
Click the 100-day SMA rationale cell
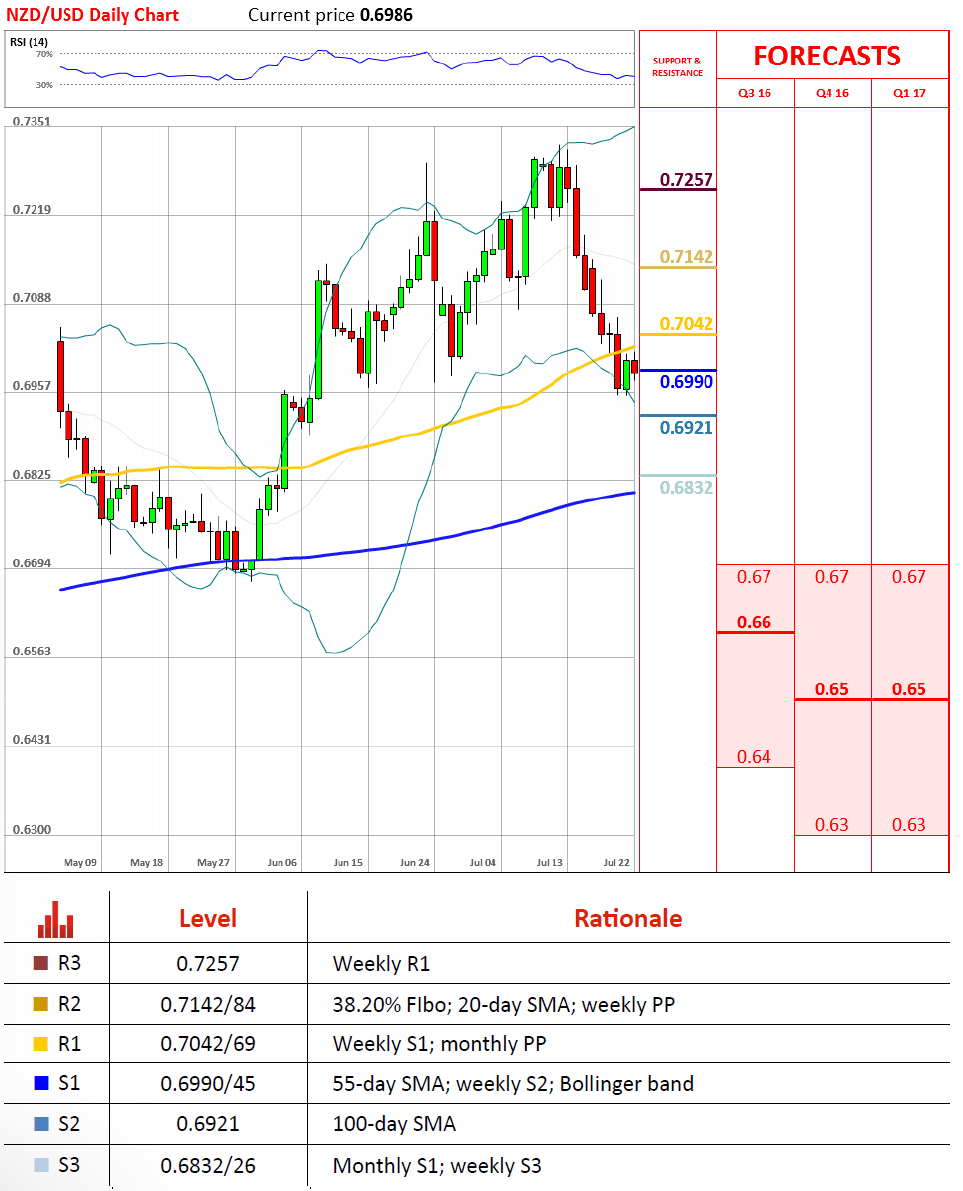pos(394,1124)
